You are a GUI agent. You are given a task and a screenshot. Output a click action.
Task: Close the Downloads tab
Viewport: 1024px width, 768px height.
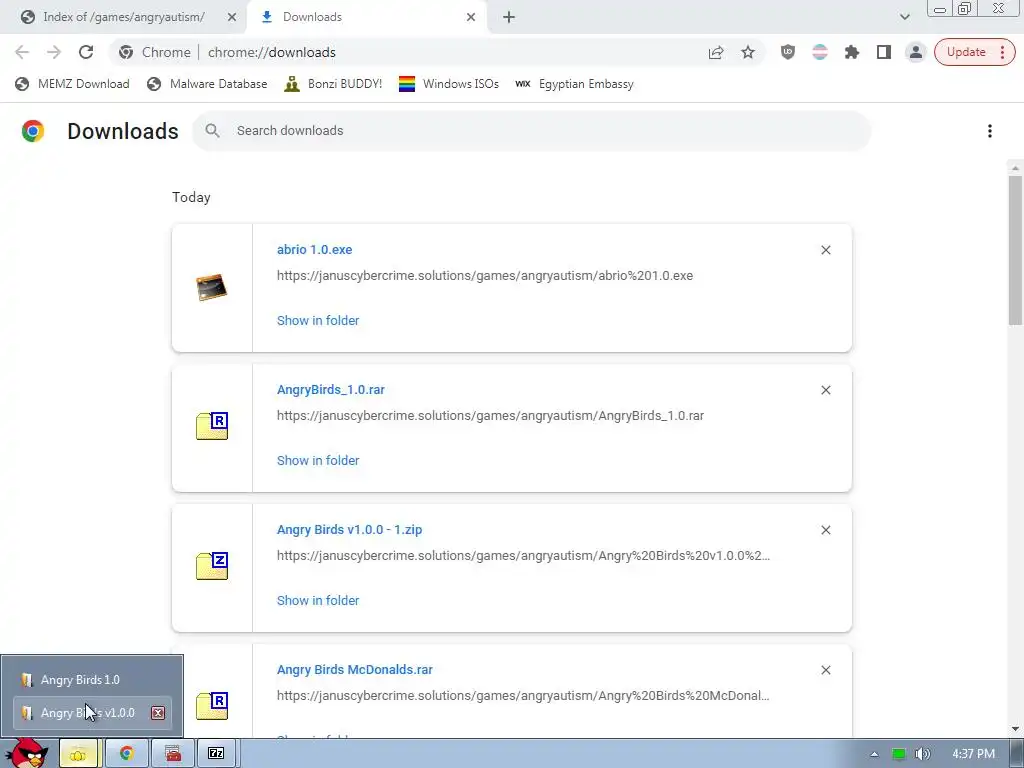(x=471, y=18)
